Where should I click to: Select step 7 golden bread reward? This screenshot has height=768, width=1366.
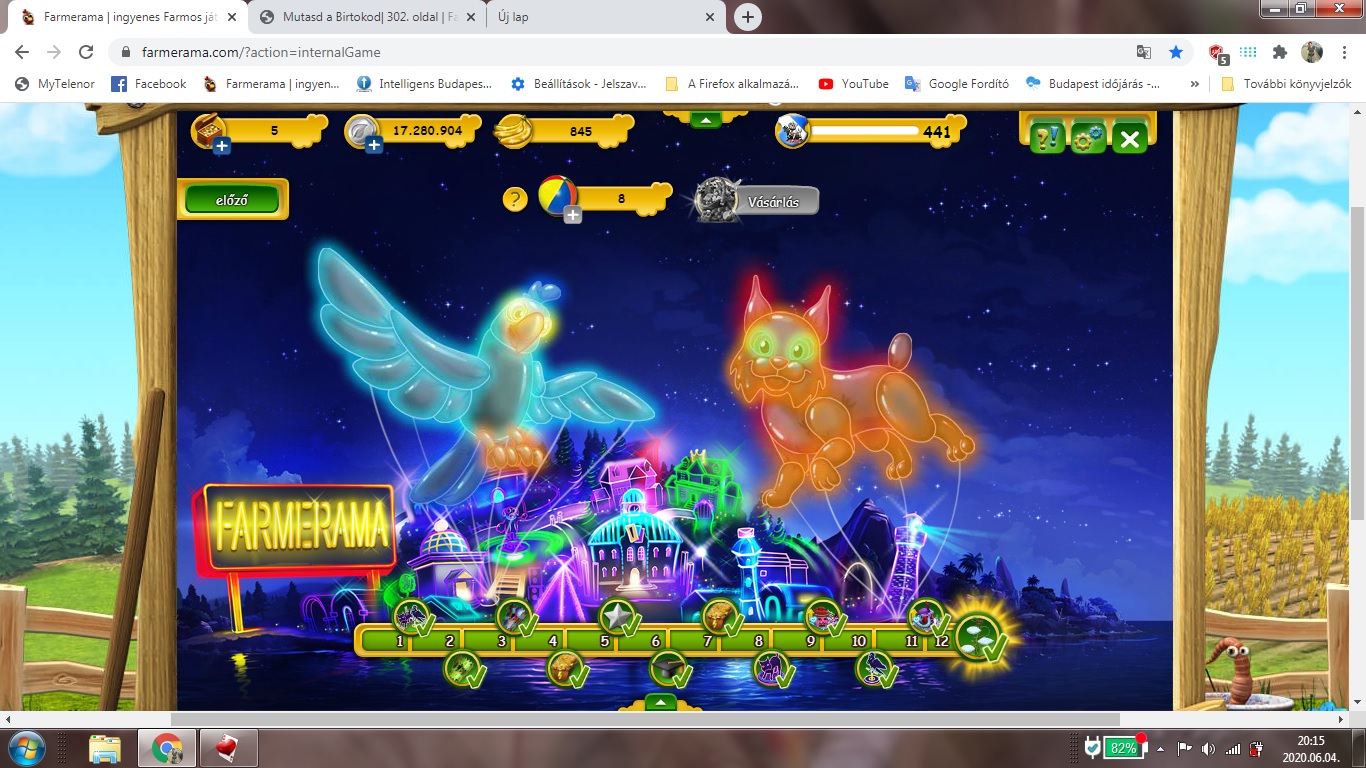click(x=720, y=616)
